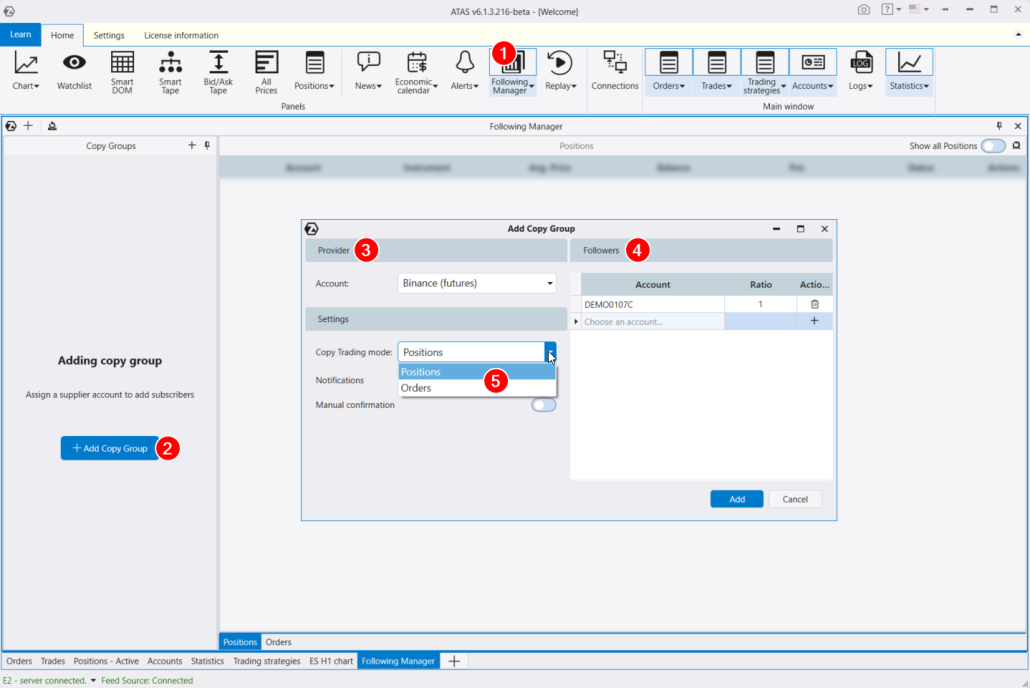The image size is (1030, 688).
Task: Open the Economic calendar
Action: (x=417, y=68)
